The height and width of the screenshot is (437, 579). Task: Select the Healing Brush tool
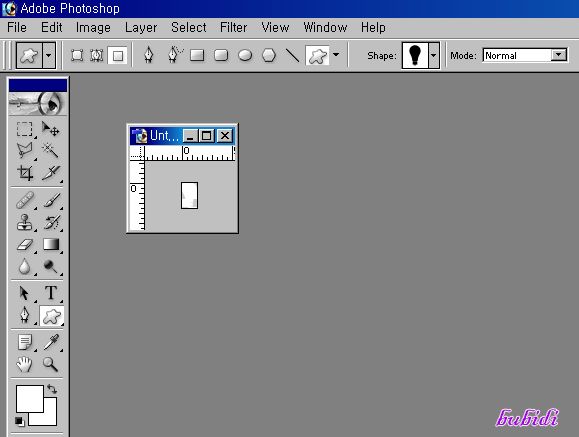point(24,201)
